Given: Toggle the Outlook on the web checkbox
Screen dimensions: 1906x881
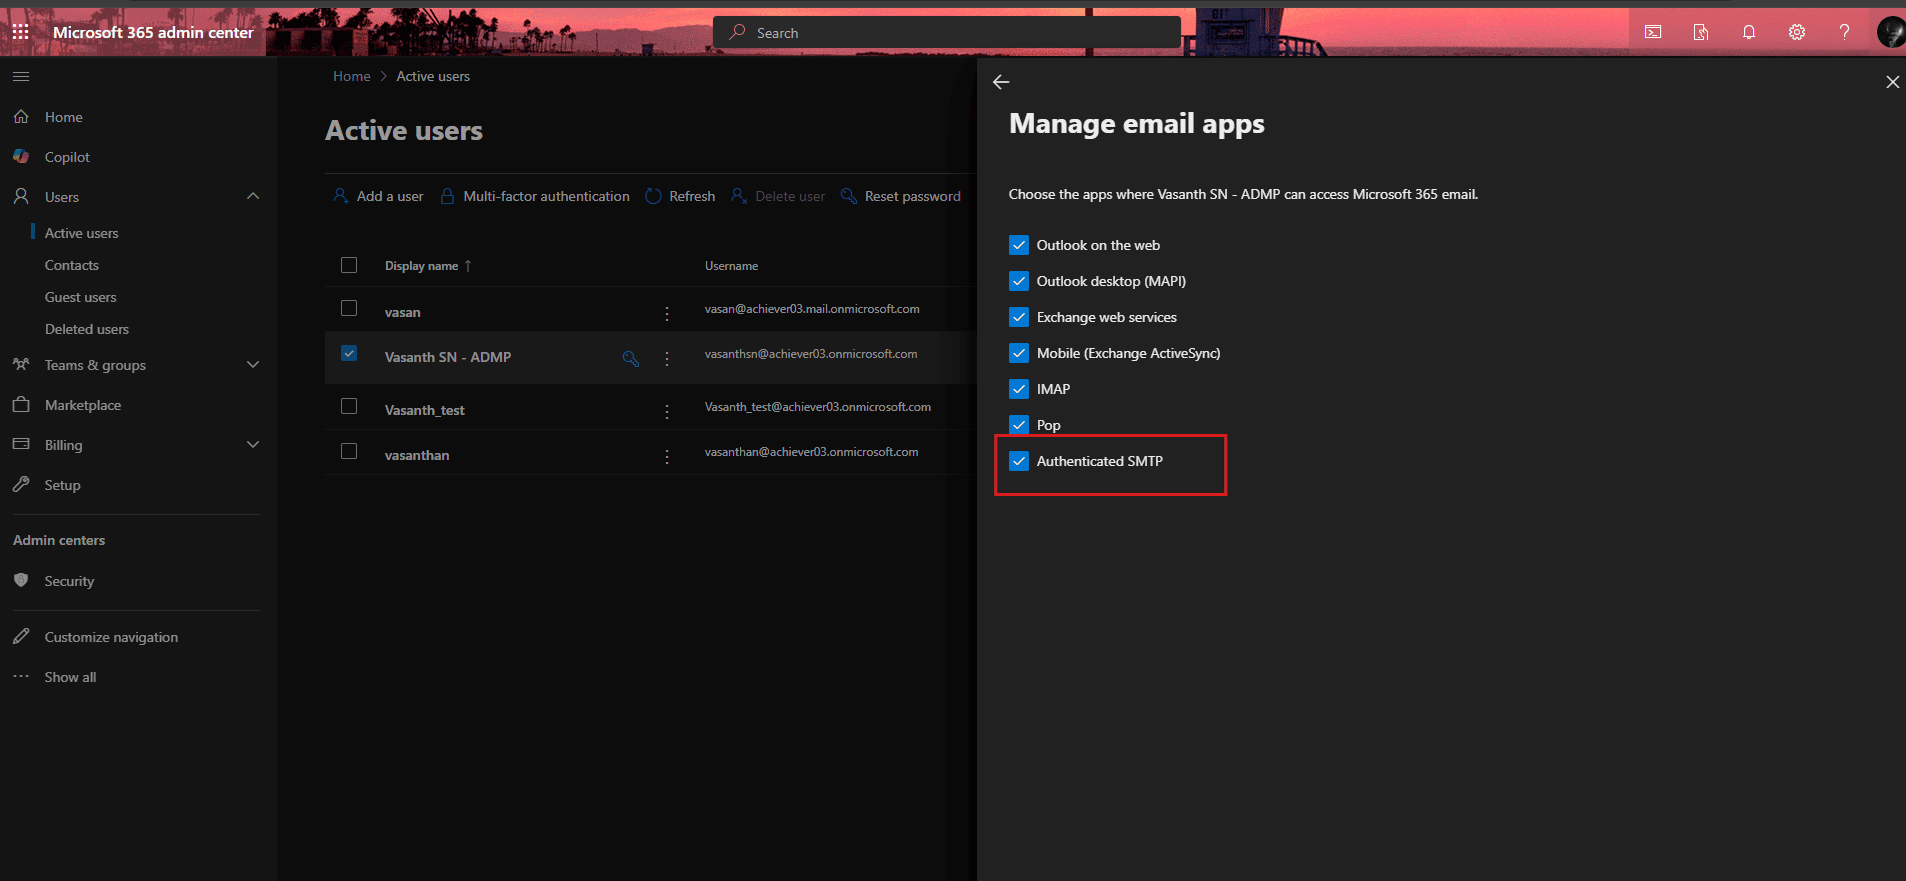Looking at the screenshot, I should [x=1019, y=245].
